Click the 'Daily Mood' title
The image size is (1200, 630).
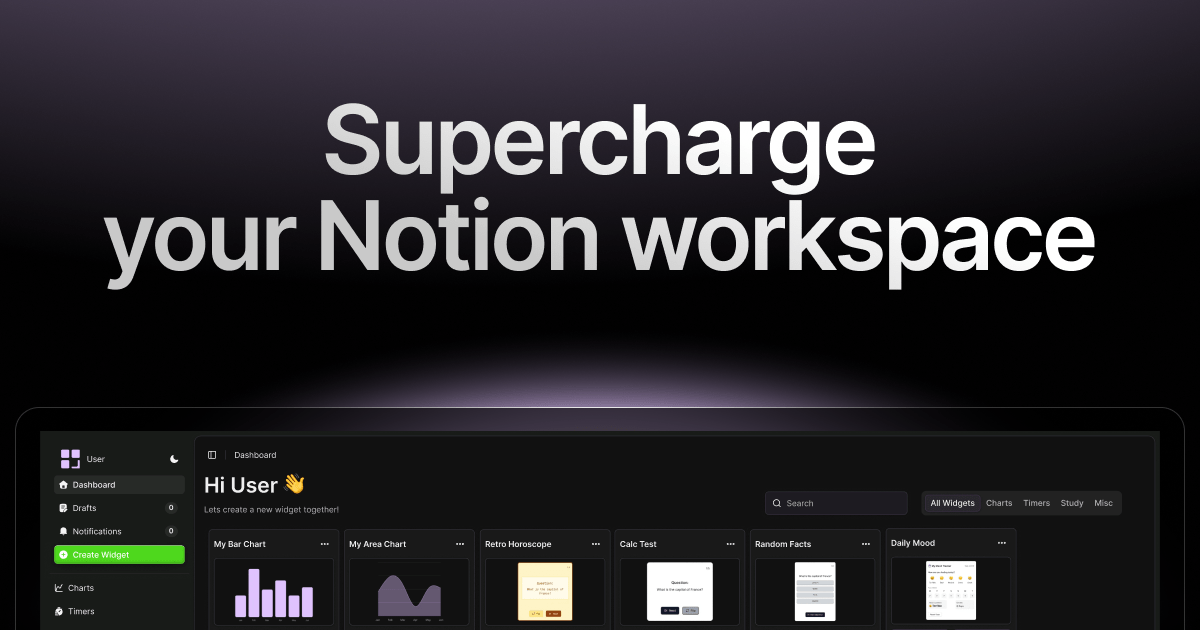coord(915,543)
